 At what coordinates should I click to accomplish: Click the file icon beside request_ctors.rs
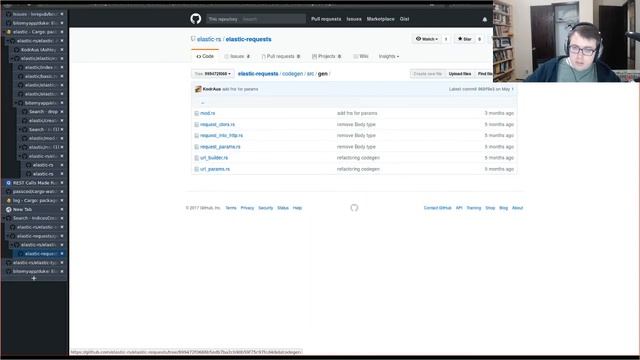(196, 124)
